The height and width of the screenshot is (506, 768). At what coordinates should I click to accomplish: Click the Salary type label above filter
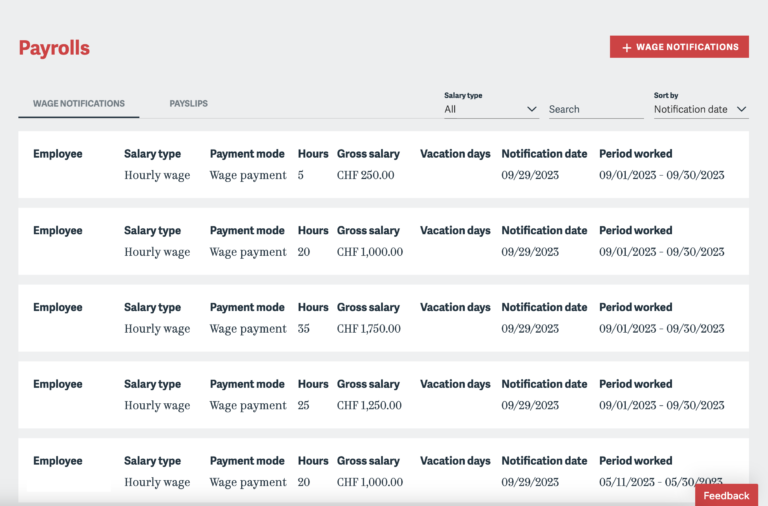[463, 95]
